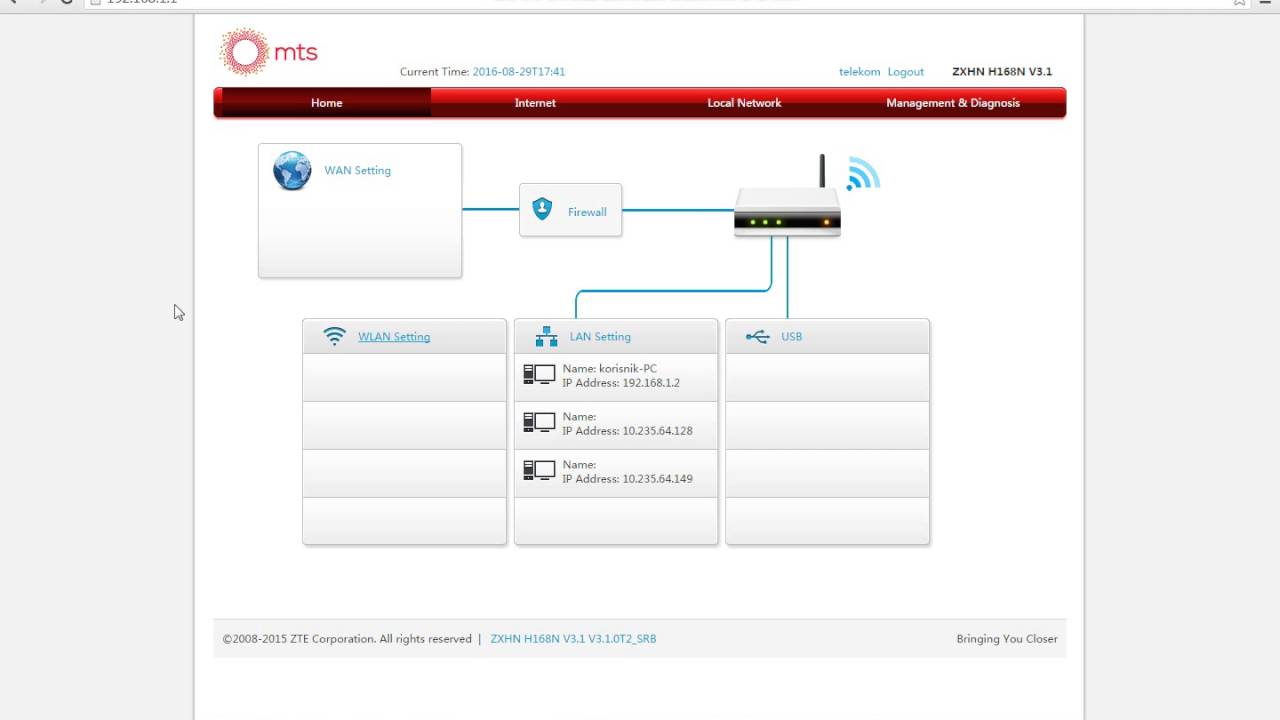Image resolution: width=1280 pixels, height=720 pixels.
Task: Click the current time value 2016-08-29T17:41
Action: (x=519, y=72)
